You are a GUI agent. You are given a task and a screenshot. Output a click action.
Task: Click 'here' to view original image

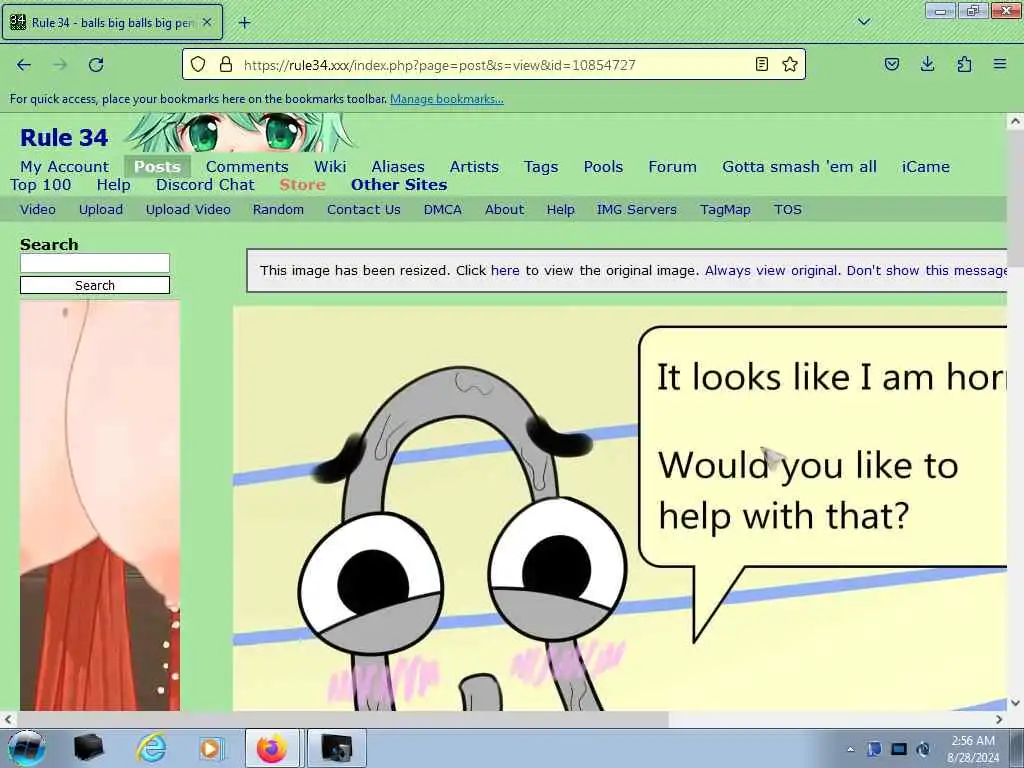click(x=505, y=270)
